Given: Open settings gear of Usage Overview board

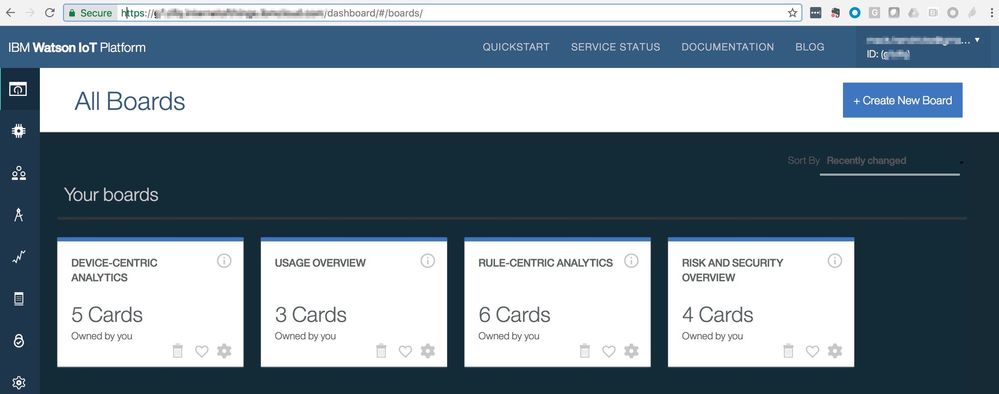Looking at the screenshot, I should (x=428, y=351).
